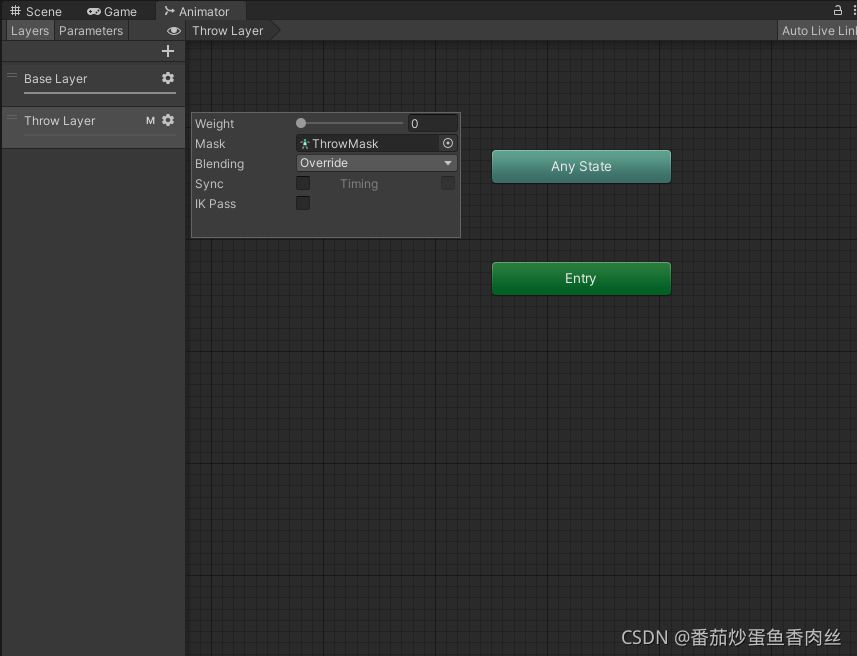
Task: Open object picker for ThrowMask field
Action: (x=448, y=143)
